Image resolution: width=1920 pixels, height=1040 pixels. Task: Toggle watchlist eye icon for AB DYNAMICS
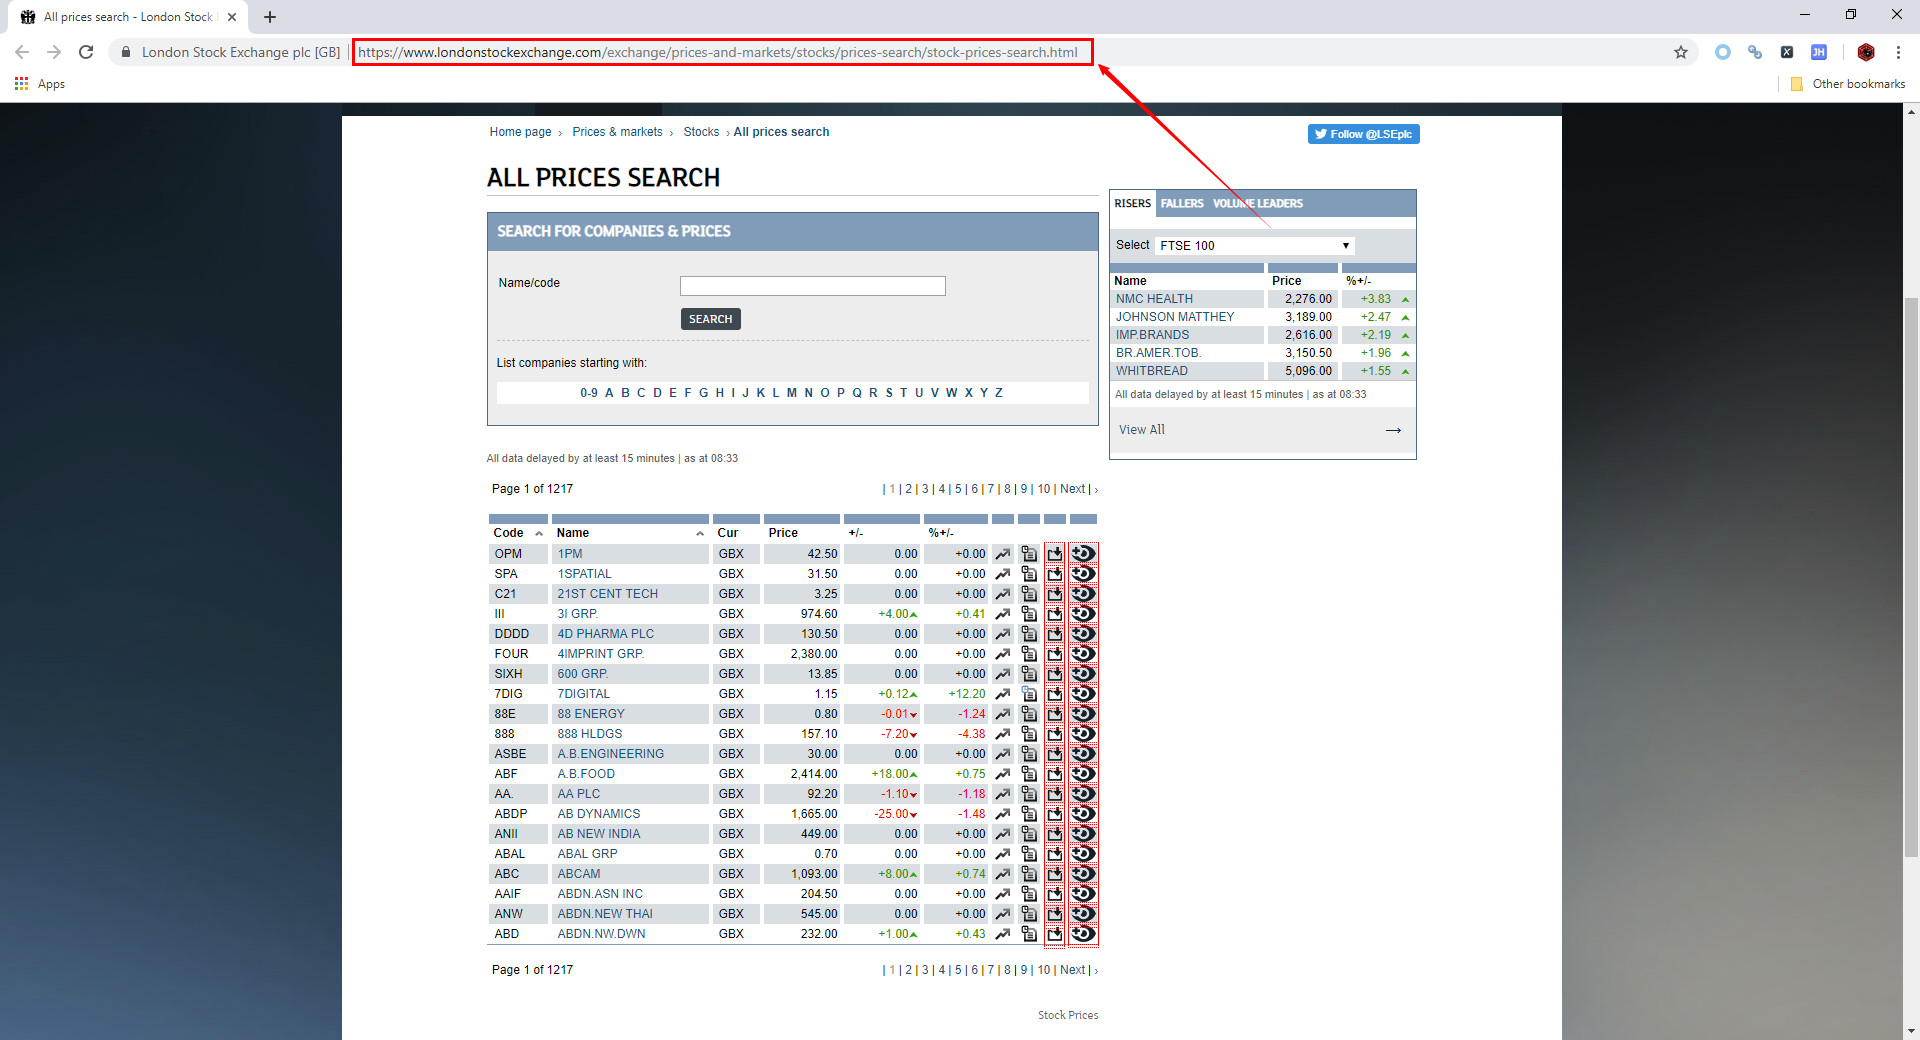1083,814
